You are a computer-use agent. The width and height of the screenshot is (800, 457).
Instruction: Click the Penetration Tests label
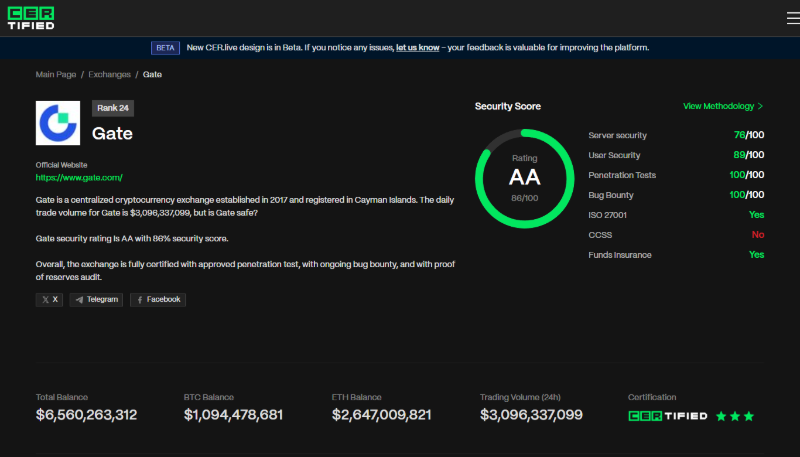[622, 175]
